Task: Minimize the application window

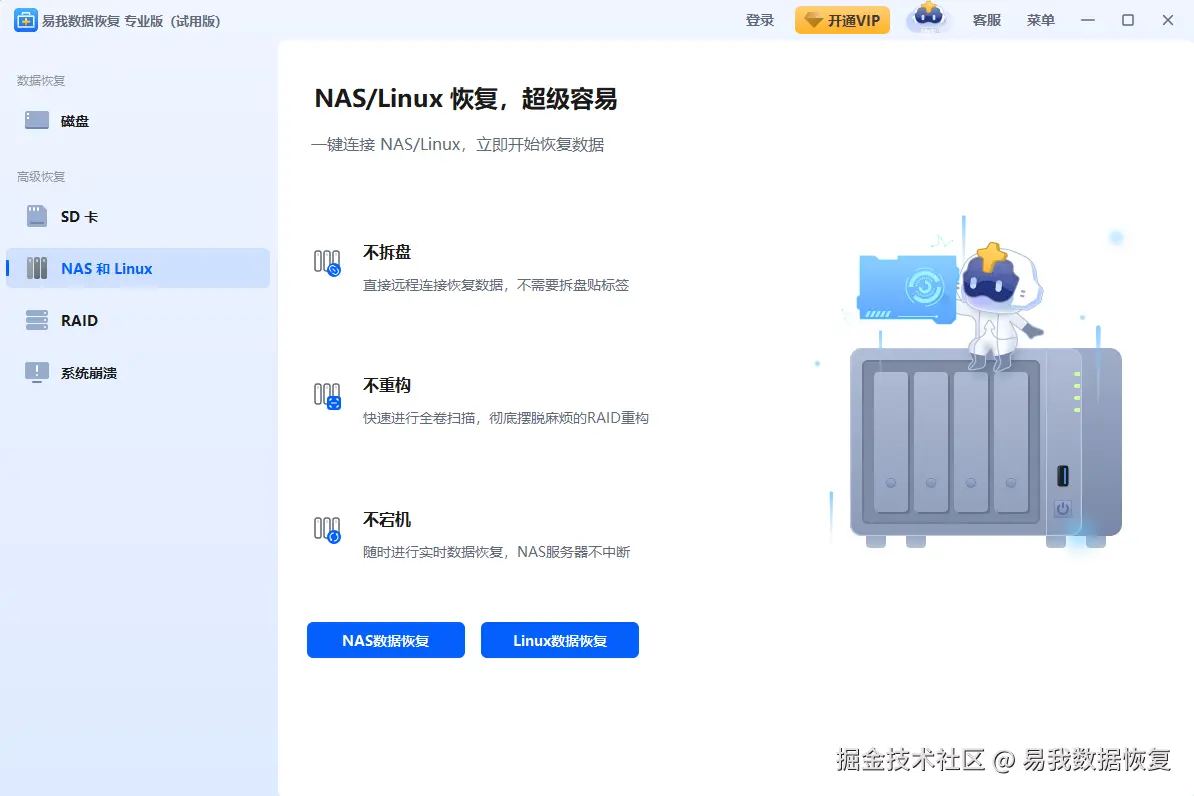Action: click(x=1087, y=21)
